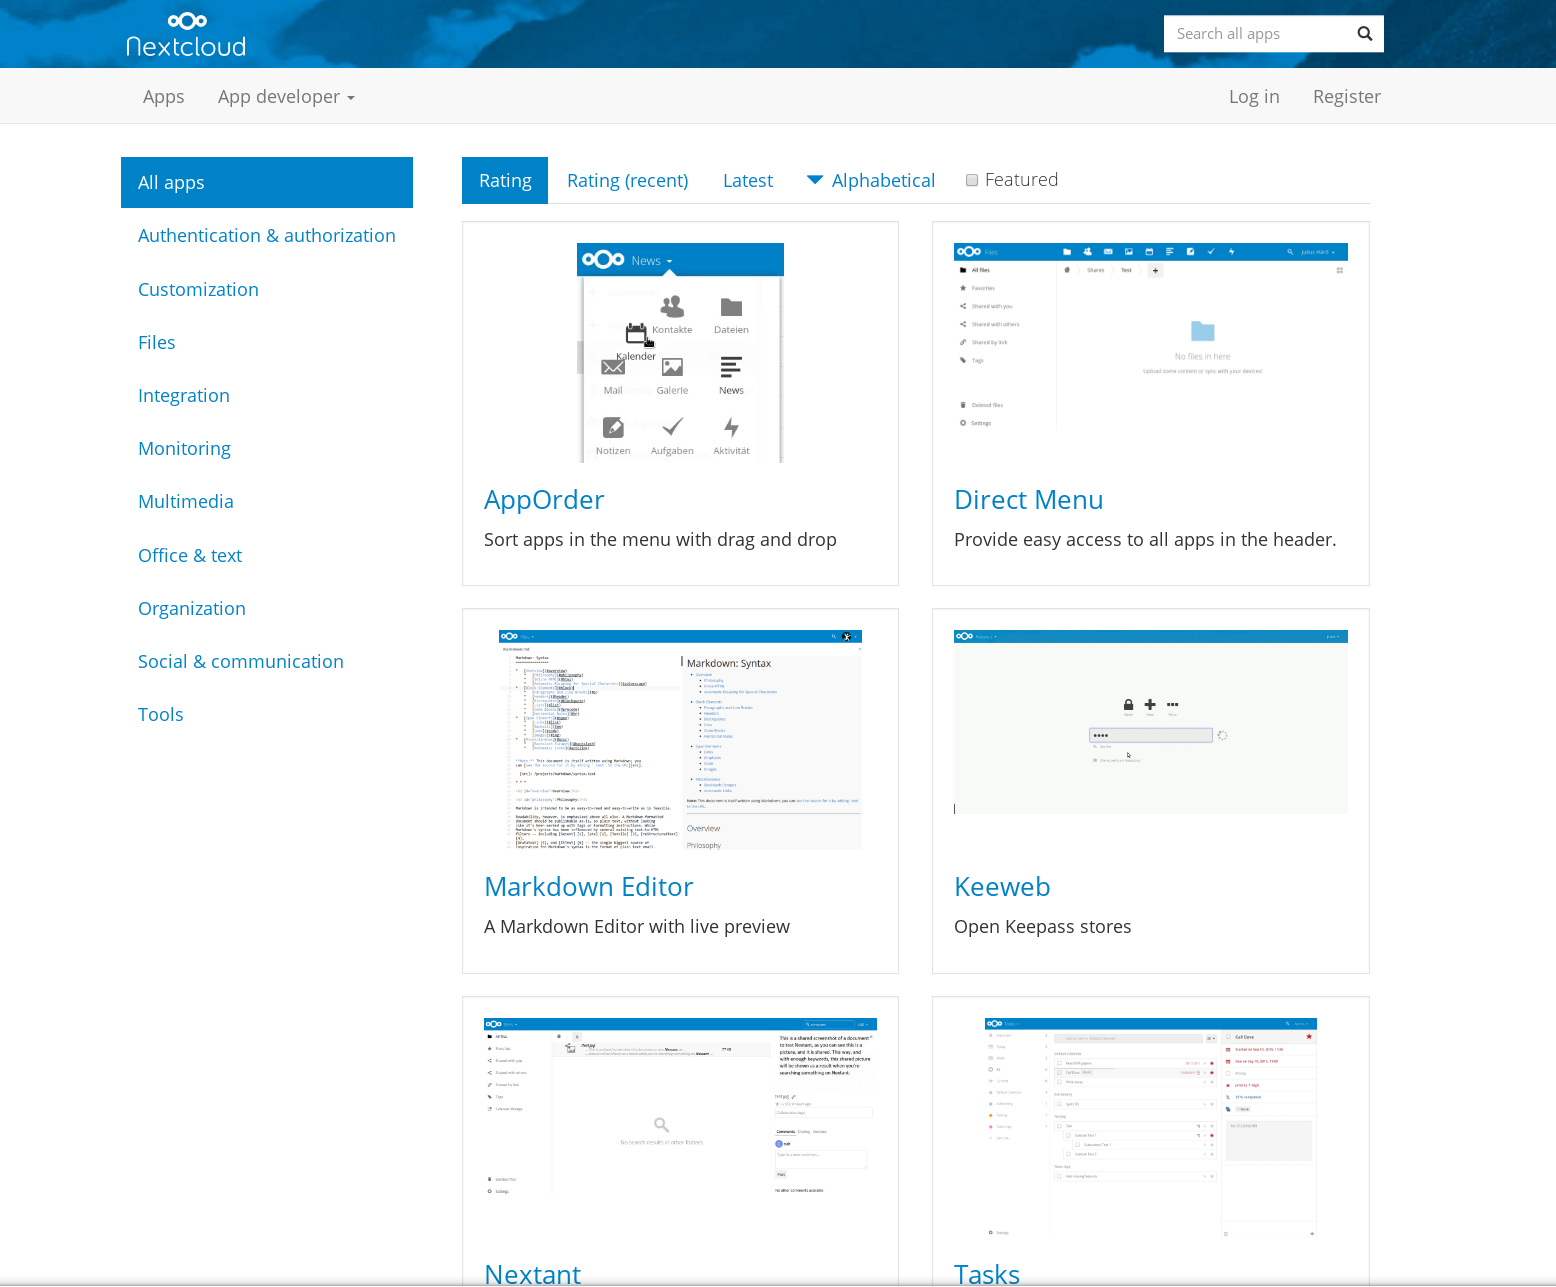This screenshot has height=1287, width=1556.
Task: Expand the App developer dropdown
Action: pyautogui.click(x=286, y=96)
